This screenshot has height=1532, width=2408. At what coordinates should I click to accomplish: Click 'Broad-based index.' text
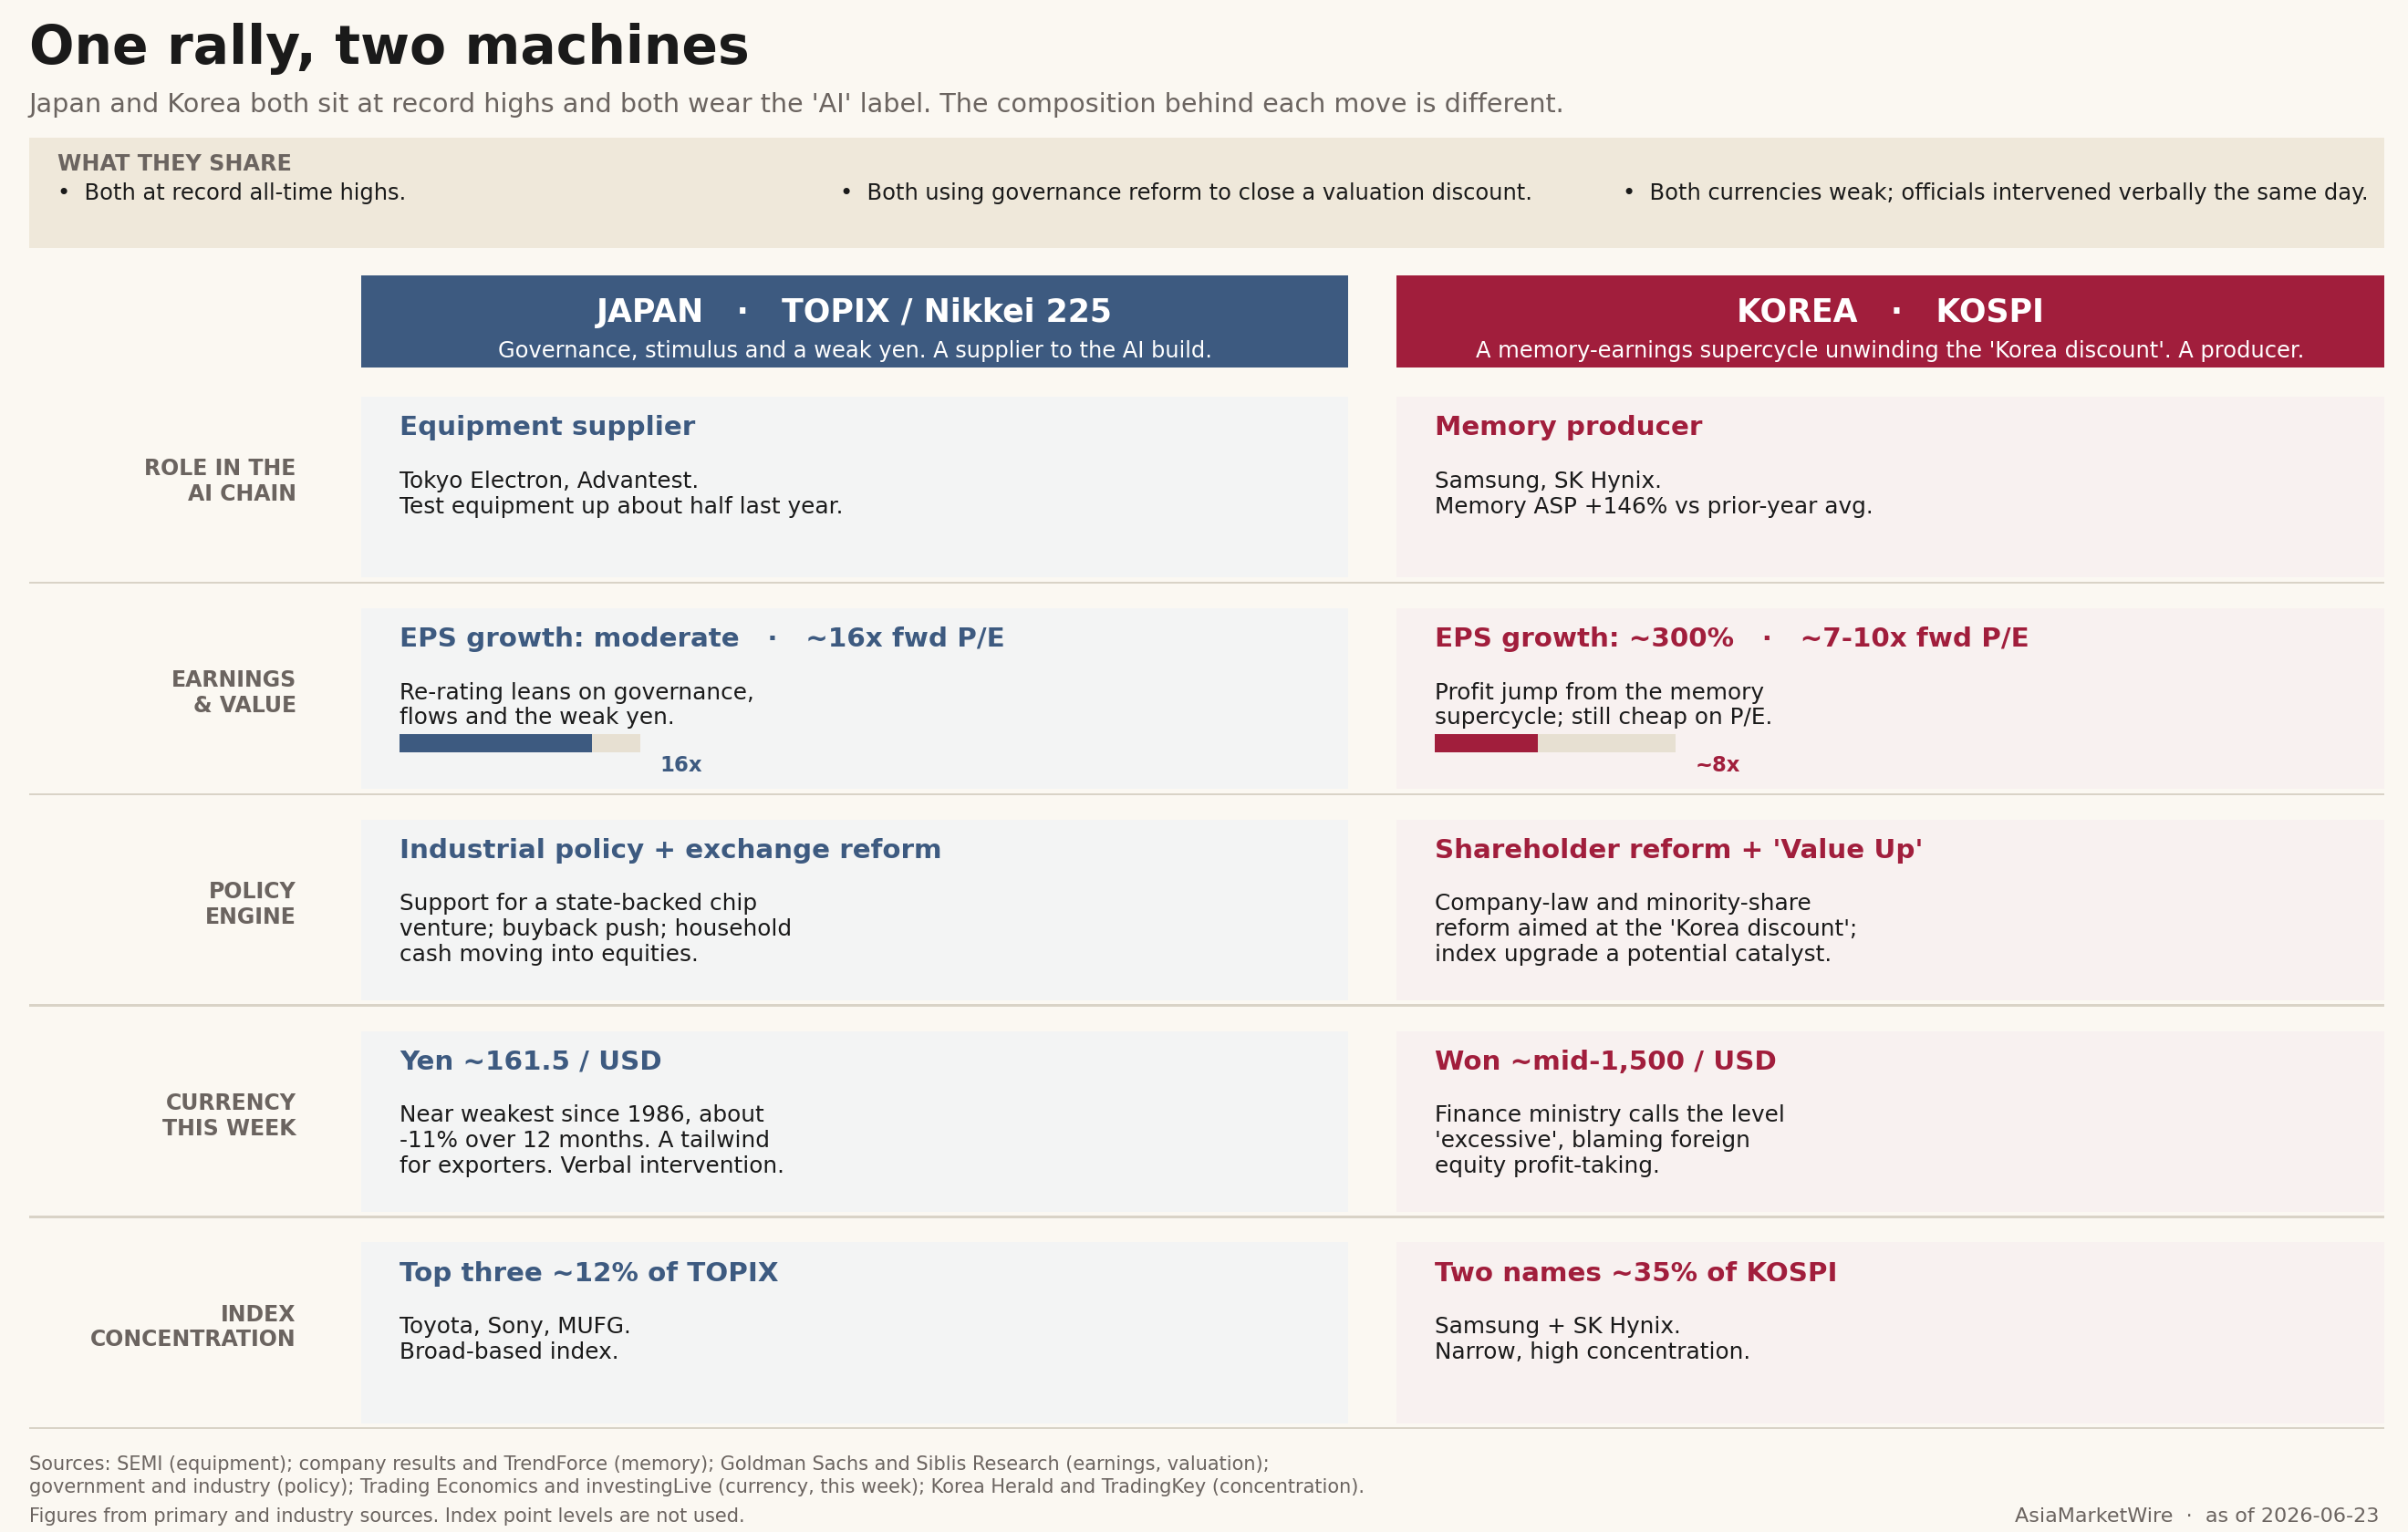509,1351
